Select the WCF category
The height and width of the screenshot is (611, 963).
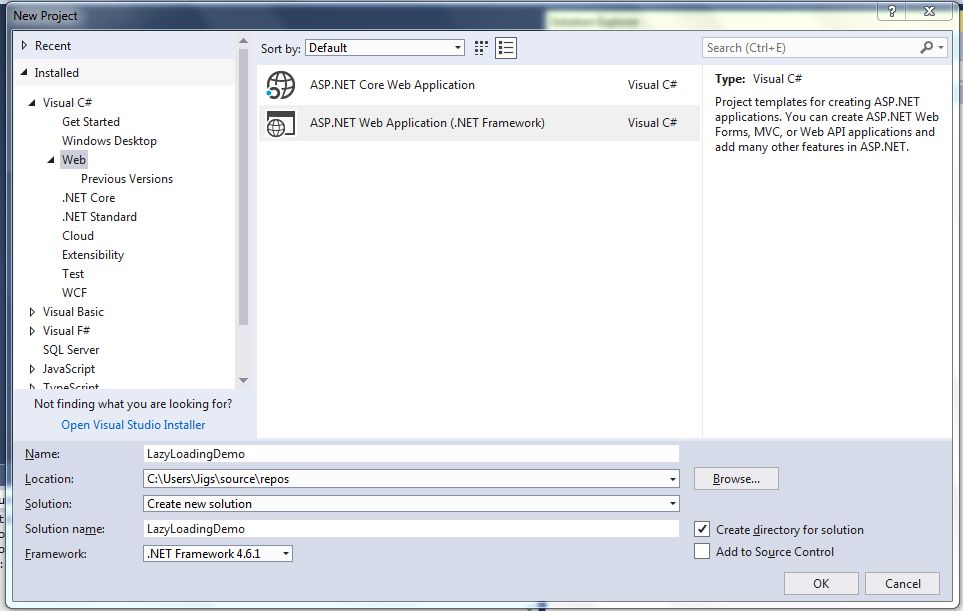74,293
